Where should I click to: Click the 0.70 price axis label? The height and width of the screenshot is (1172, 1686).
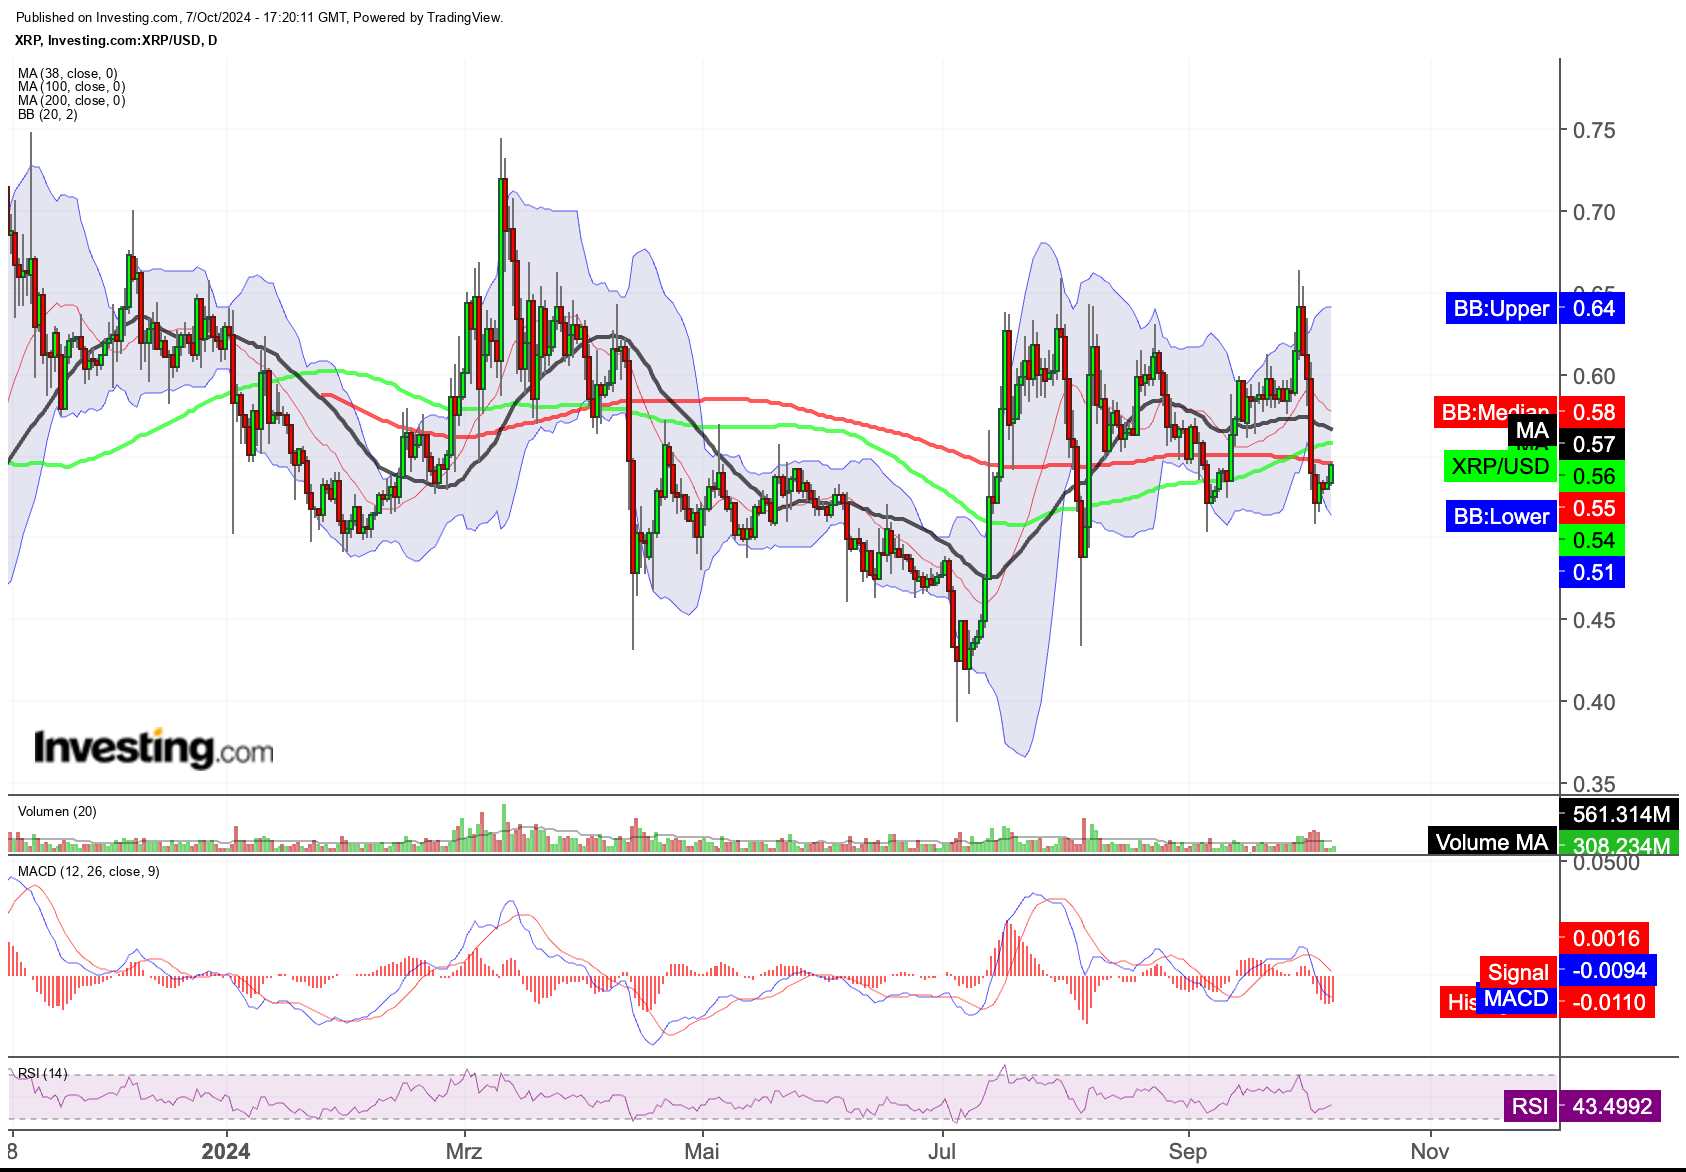(1594, 212)
